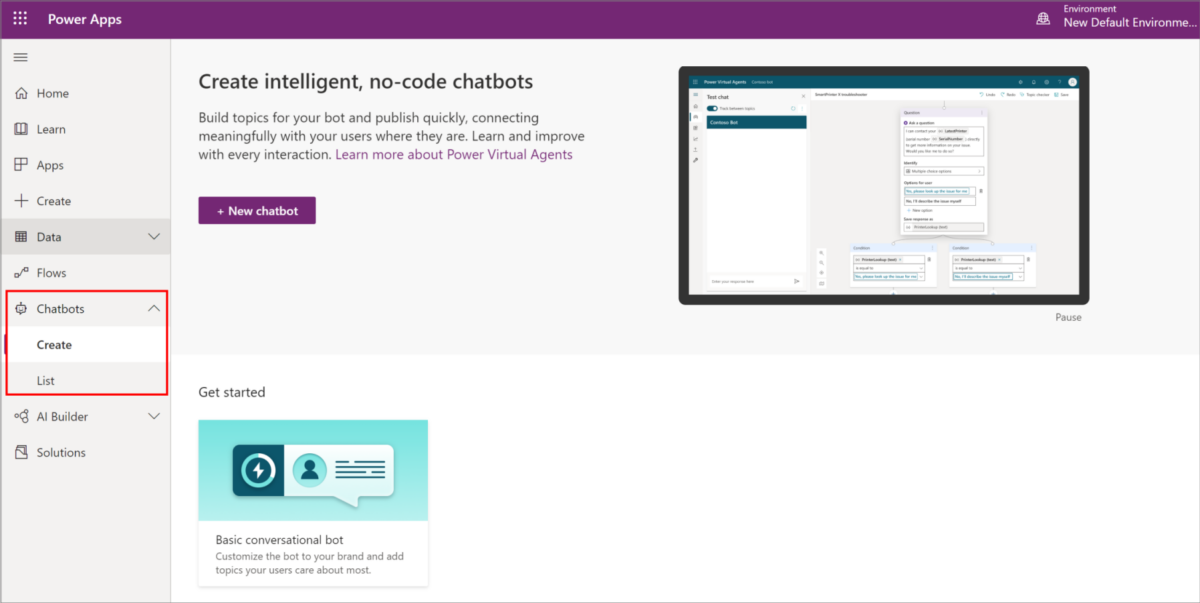Expand the Data section dropdown
The width and height of the screenshot is (1200, 603).
coord(154,236)
